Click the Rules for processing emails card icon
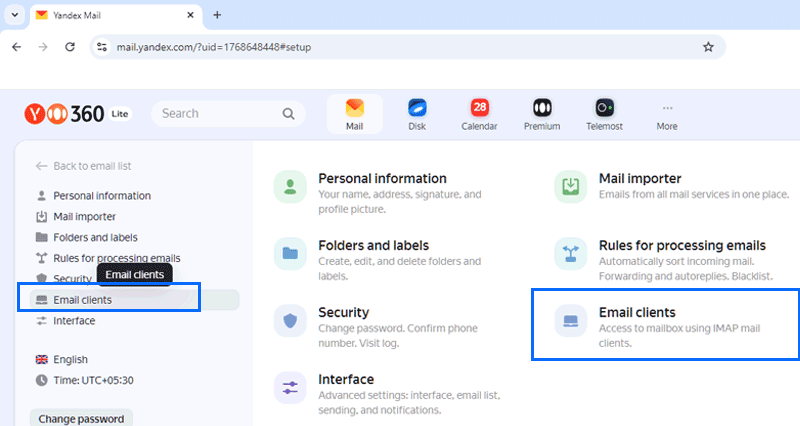Viewport: 800px width, 426px height. coord(570,254)
